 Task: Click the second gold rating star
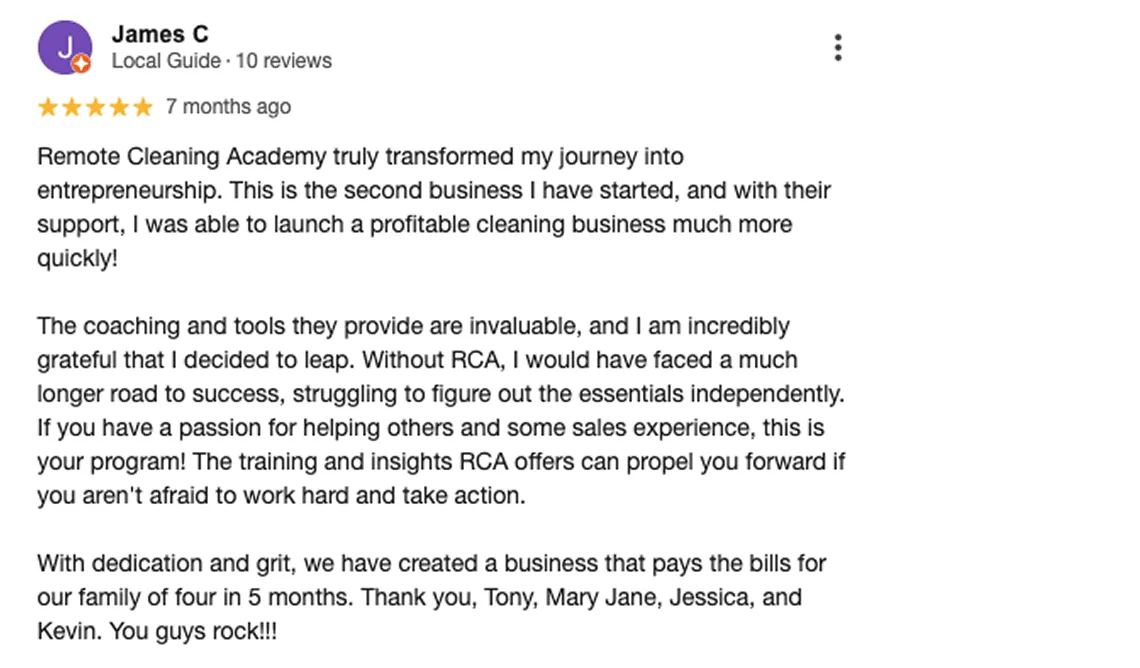point(72,107)
